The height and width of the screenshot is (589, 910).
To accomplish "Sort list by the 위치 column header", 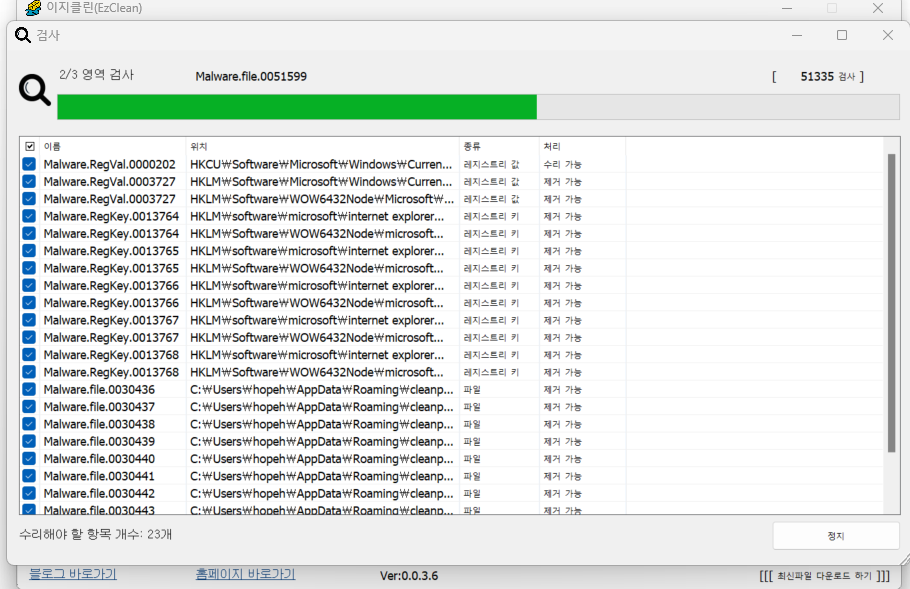I will 323,147.
